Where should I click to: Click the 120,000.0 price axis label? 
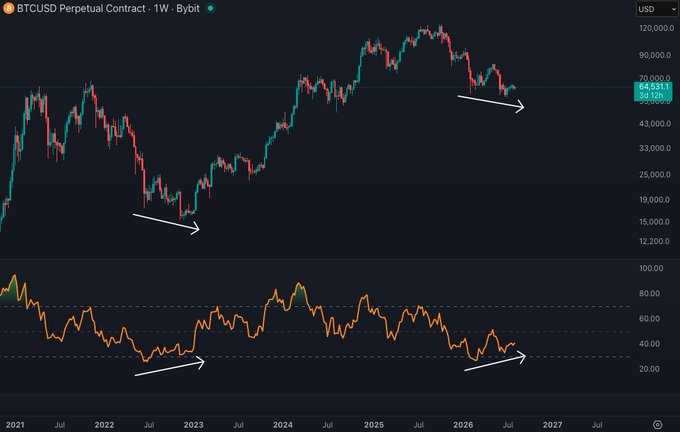click(x=657, y=28)
